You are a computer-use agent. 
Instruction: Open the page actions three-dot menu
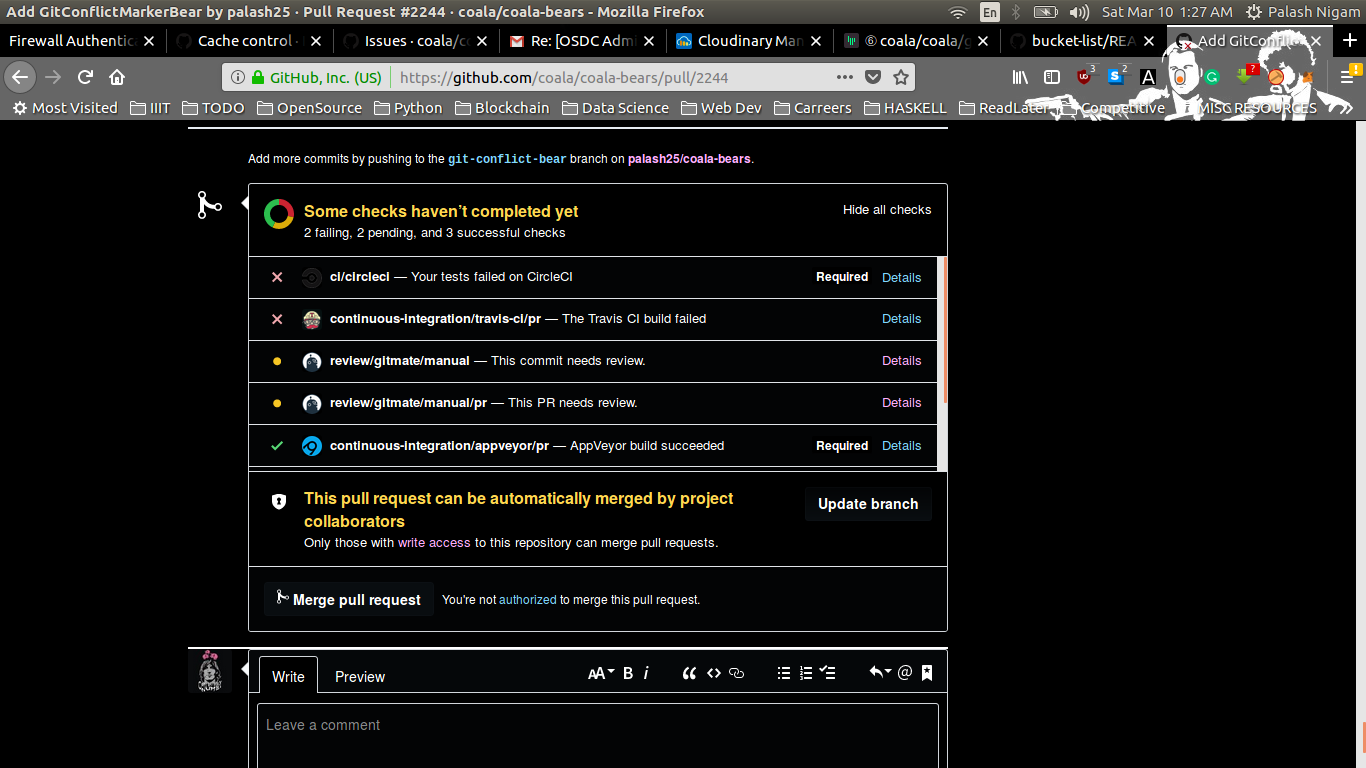844,77
